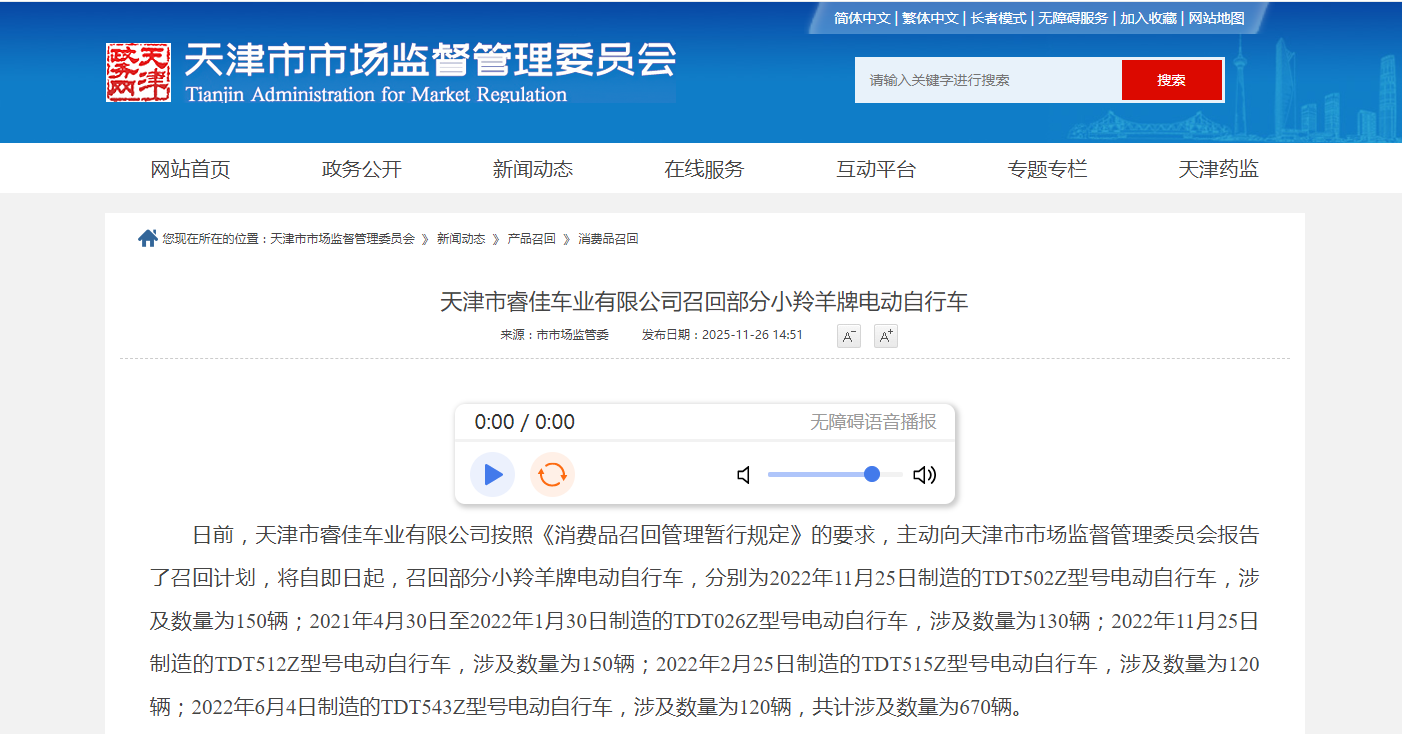Focus the keyword search input field
Image resolution: width=1402 pixels, height=734 pixels.
[x=988, y=80]
